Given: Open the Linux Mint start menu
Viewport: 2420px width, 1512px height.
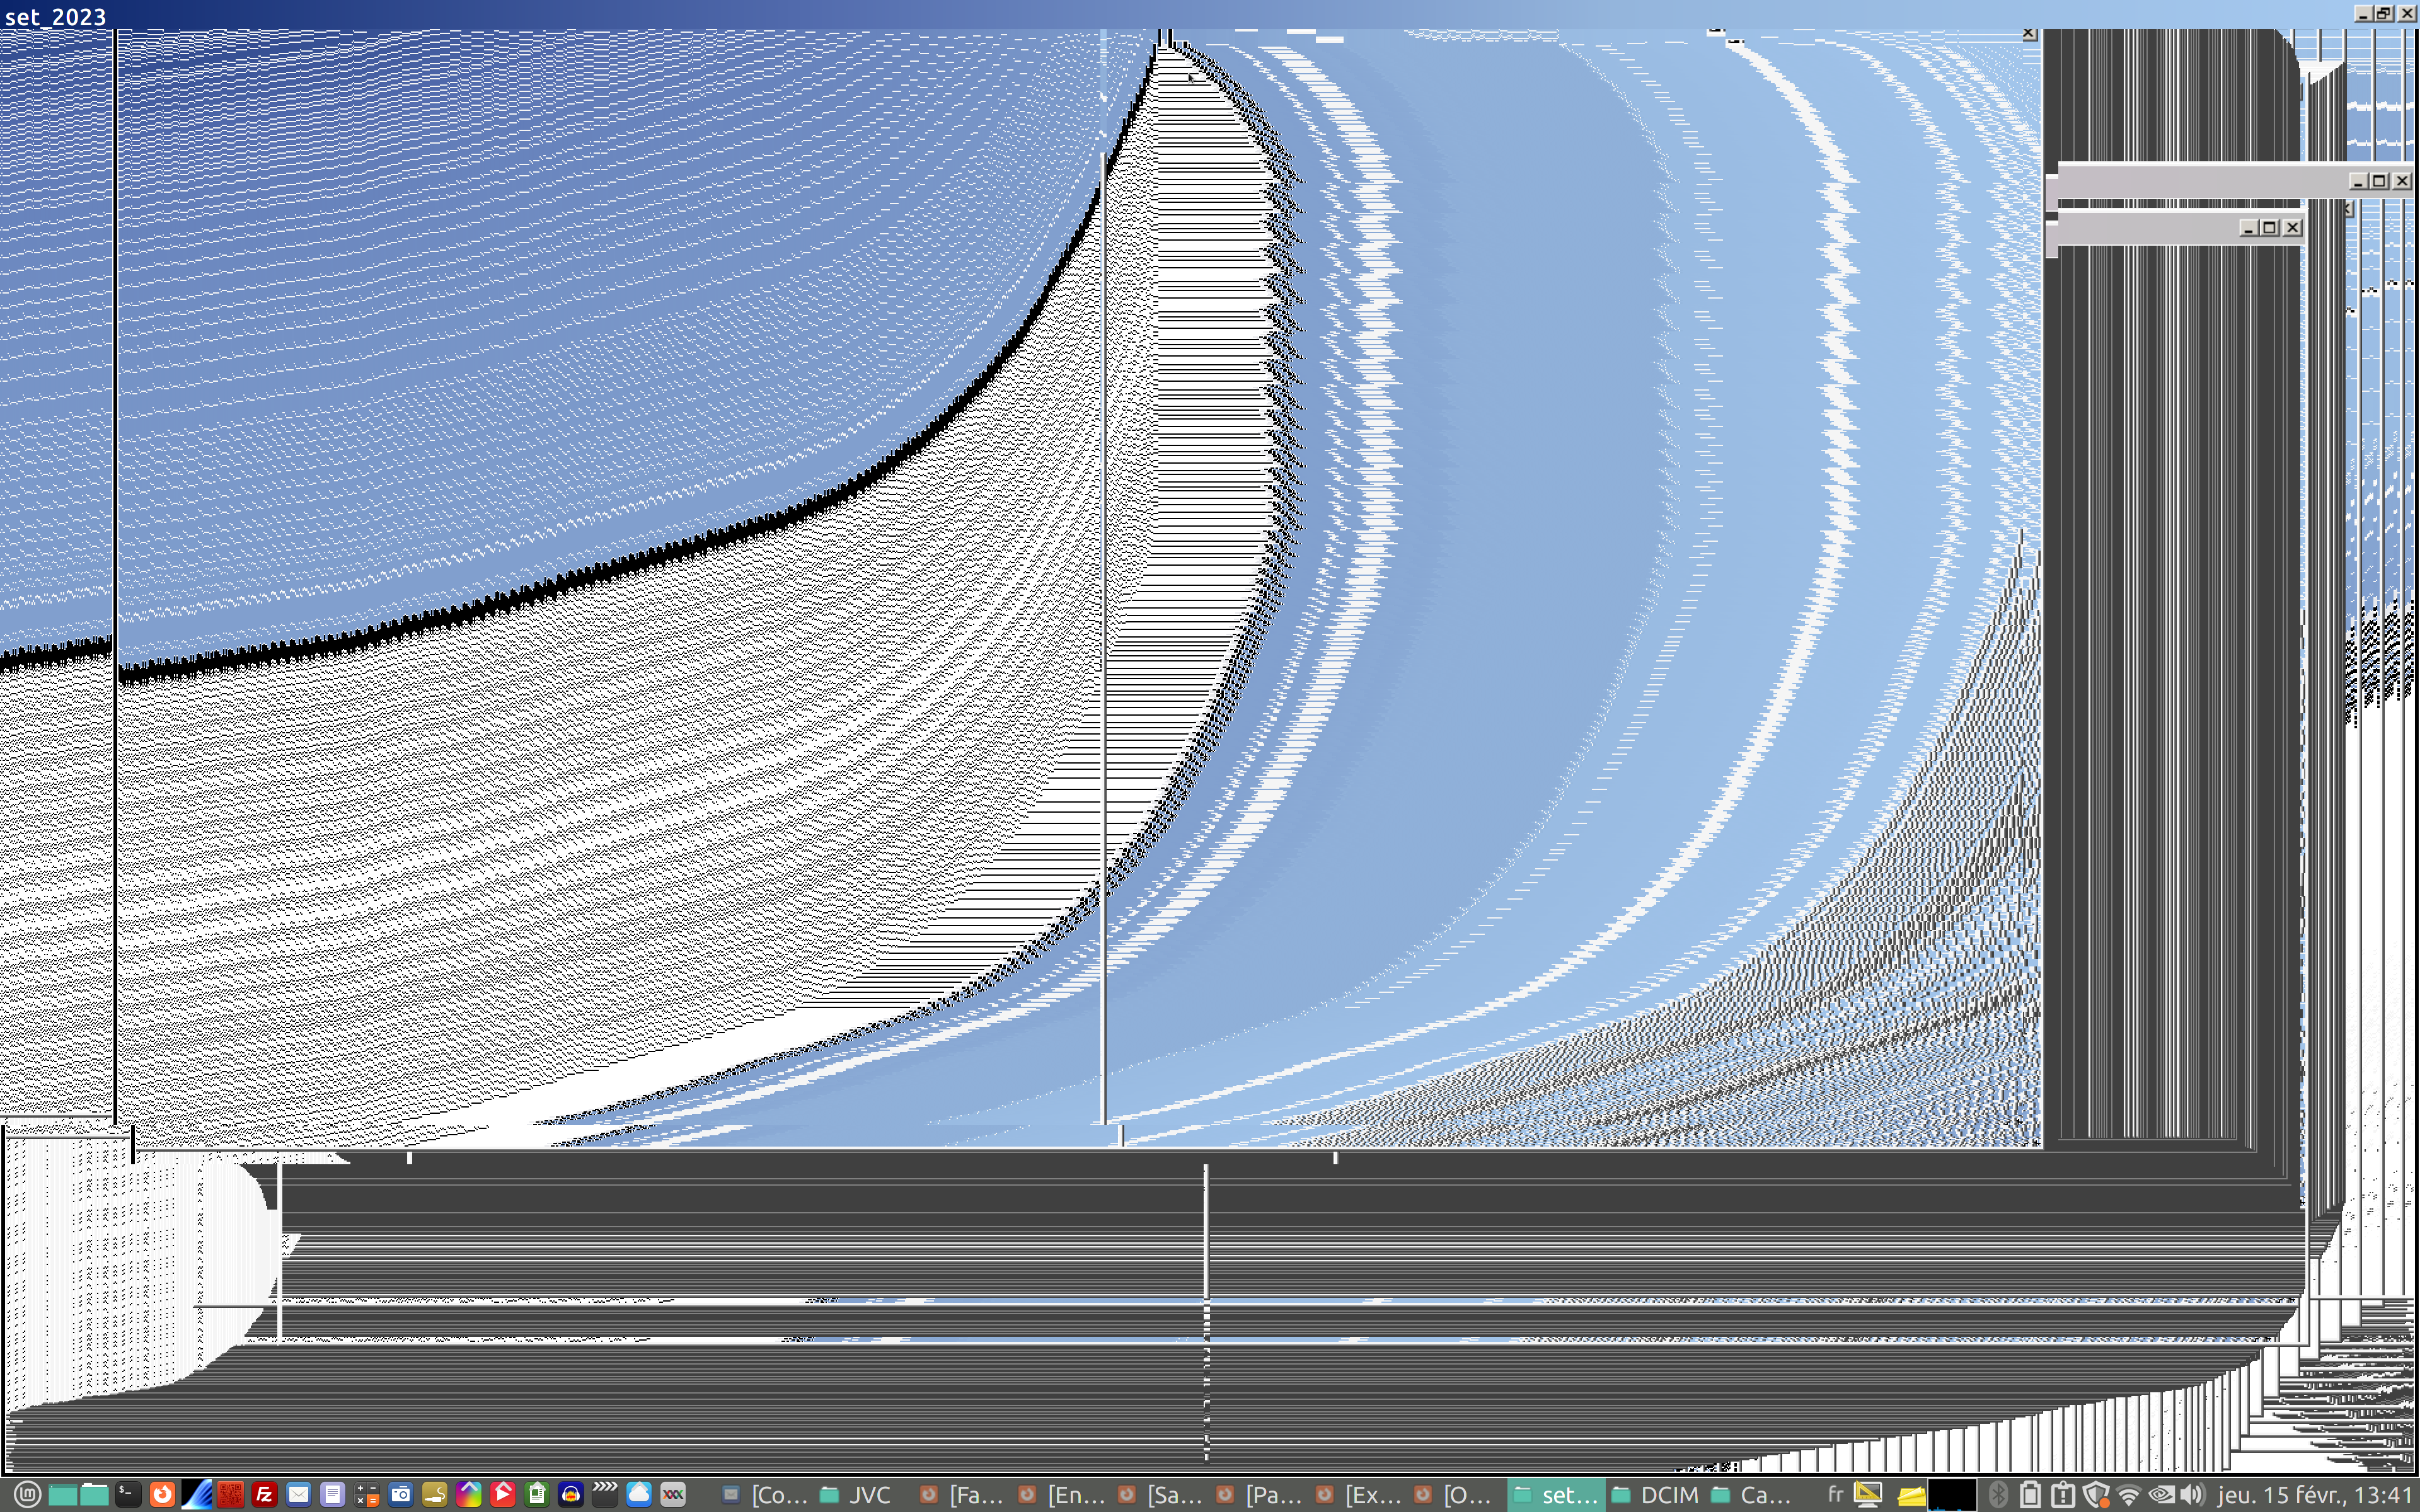Looking at the screenshot, I should pos(27,1494).
